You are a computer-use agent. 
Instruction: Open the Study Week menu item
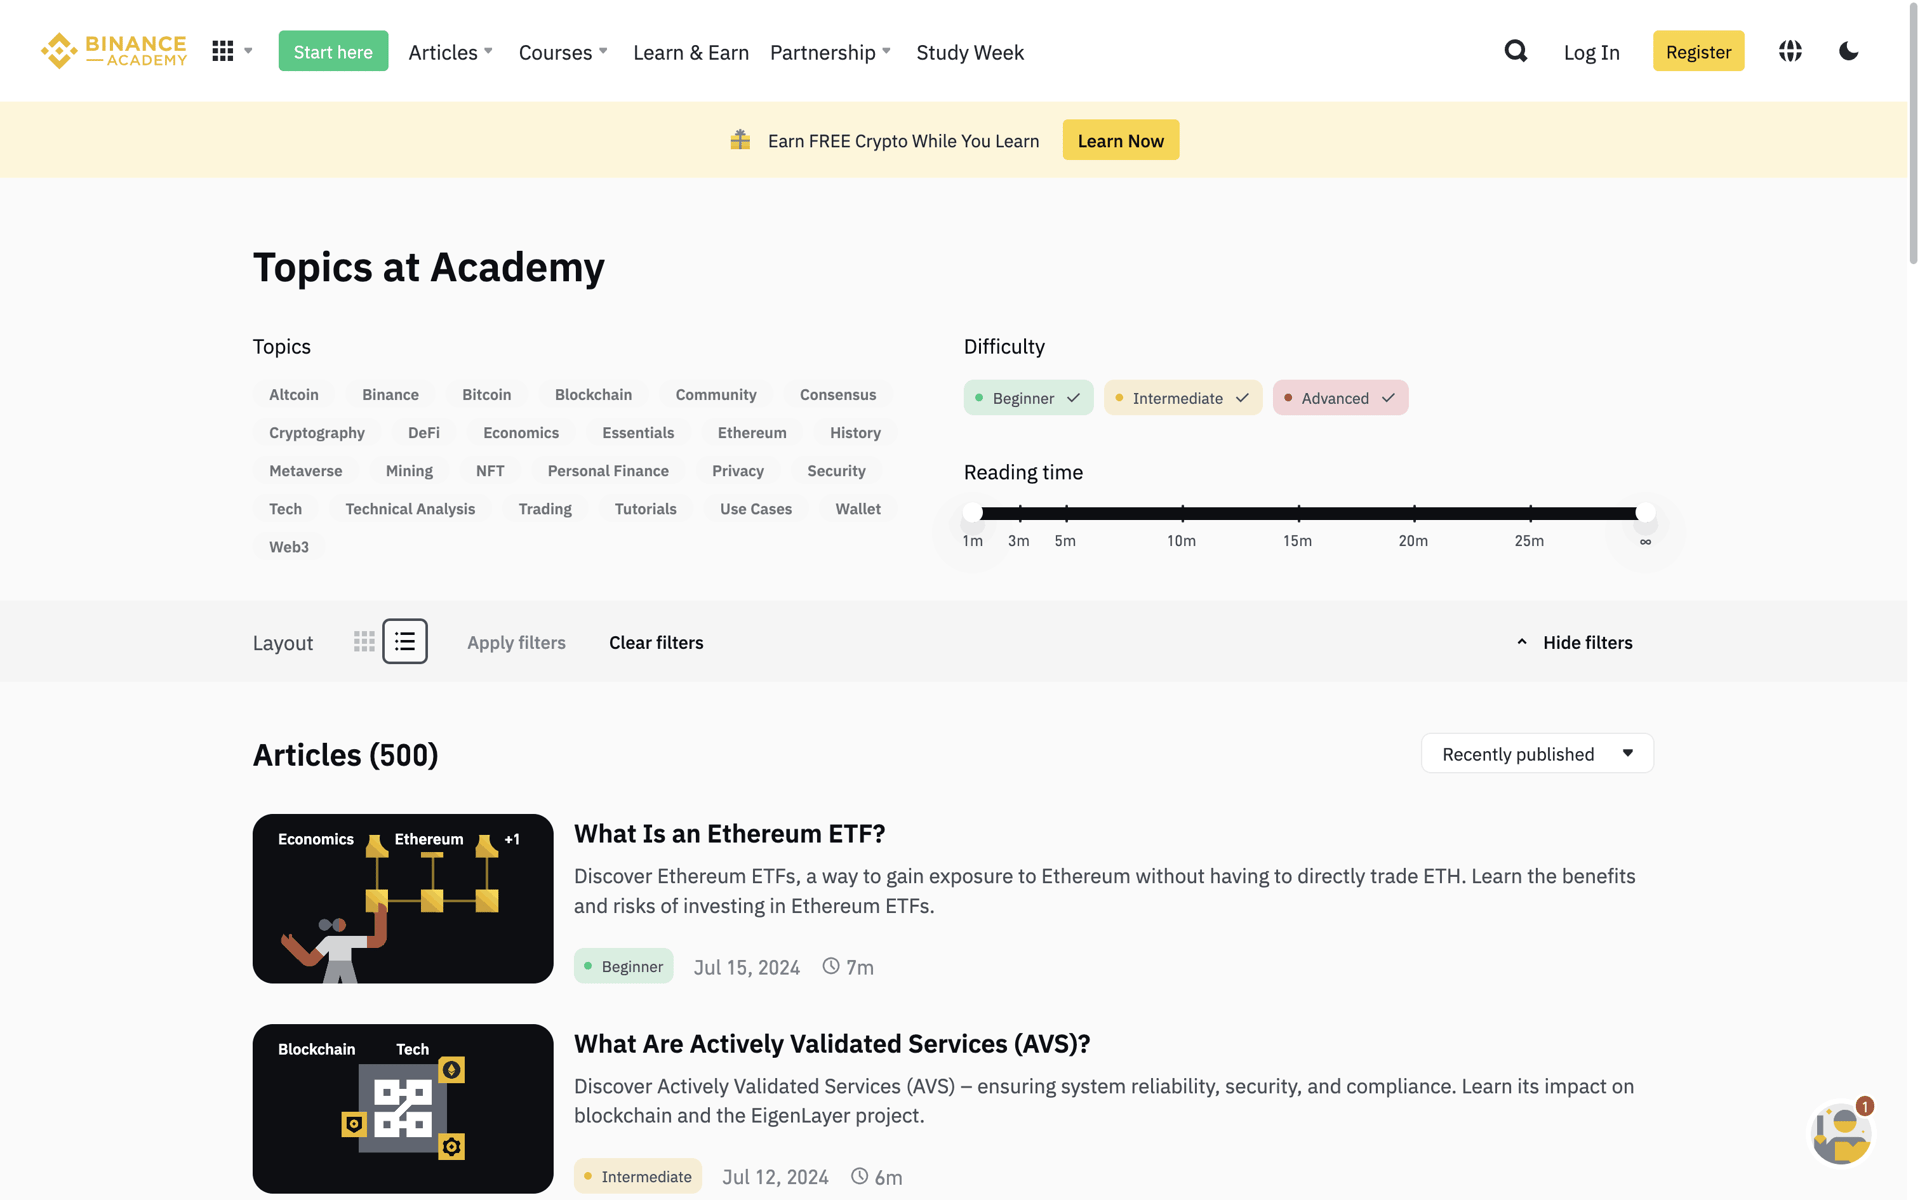970,52
